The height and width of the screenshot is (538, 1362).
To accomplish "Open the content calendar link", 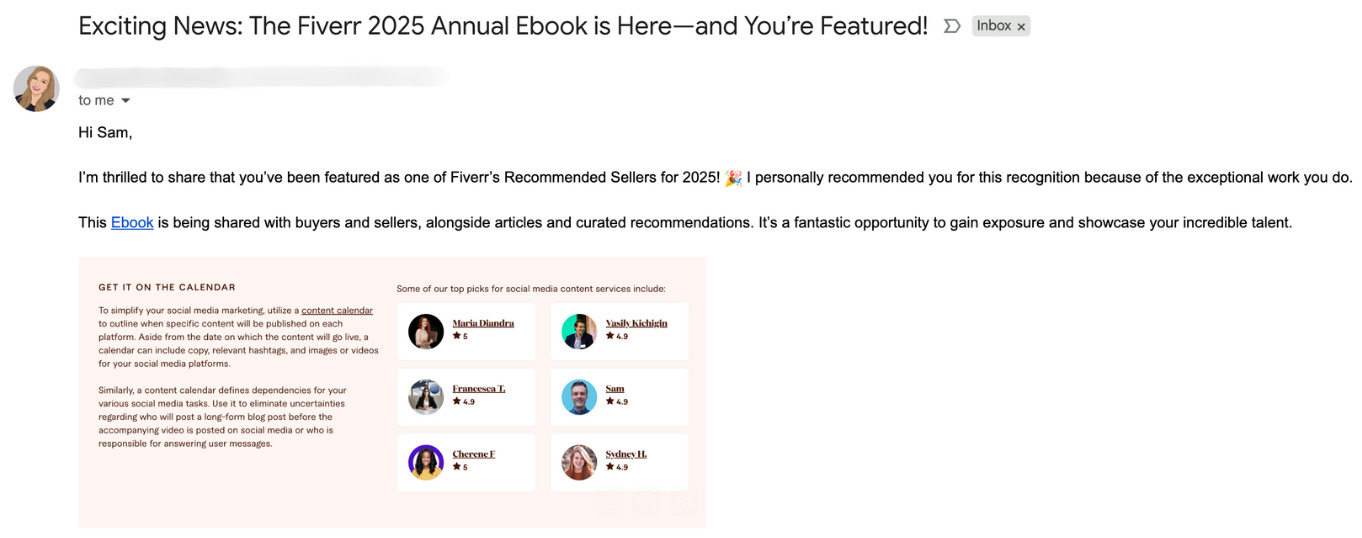I will 337,311.
